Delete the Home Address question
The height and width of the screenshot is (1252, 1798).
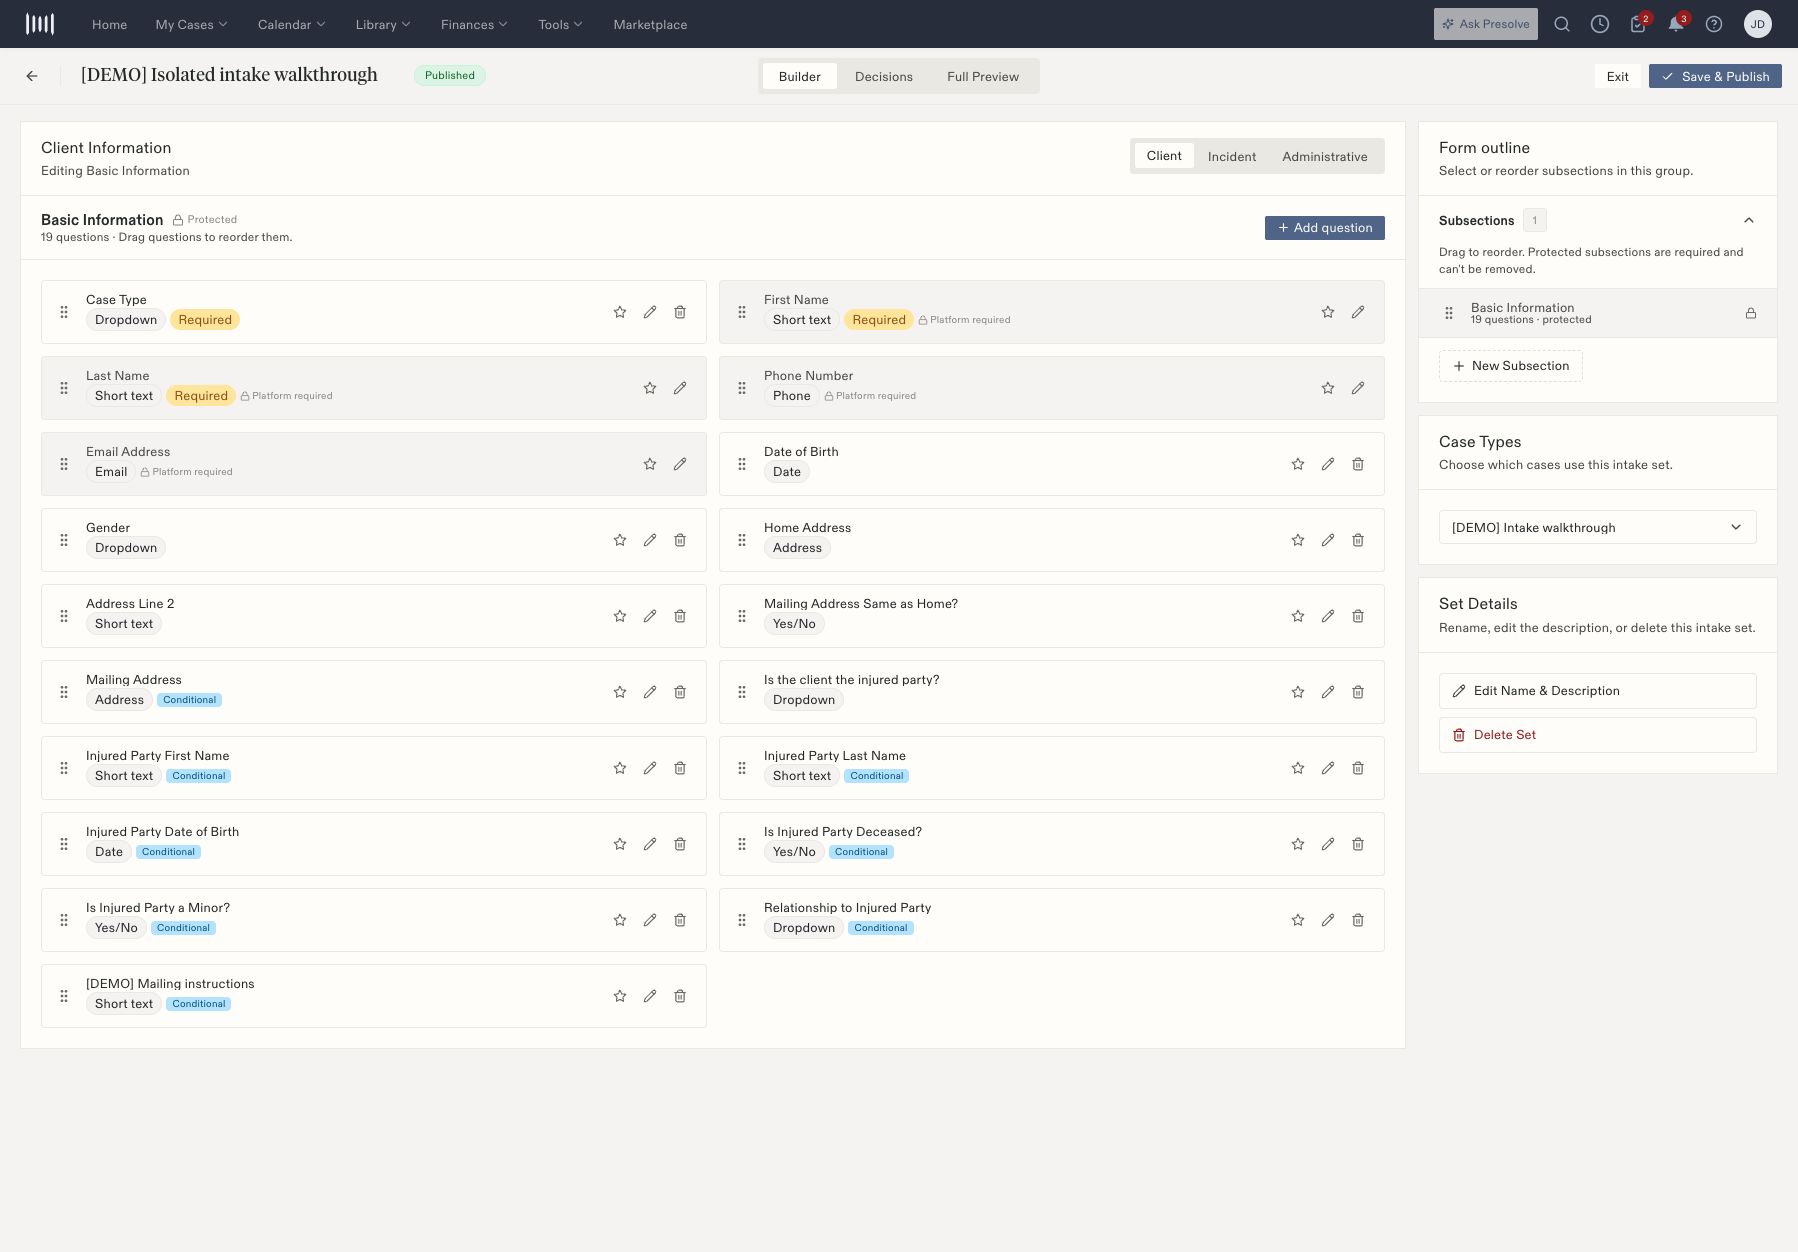[x=1358, y=540]
